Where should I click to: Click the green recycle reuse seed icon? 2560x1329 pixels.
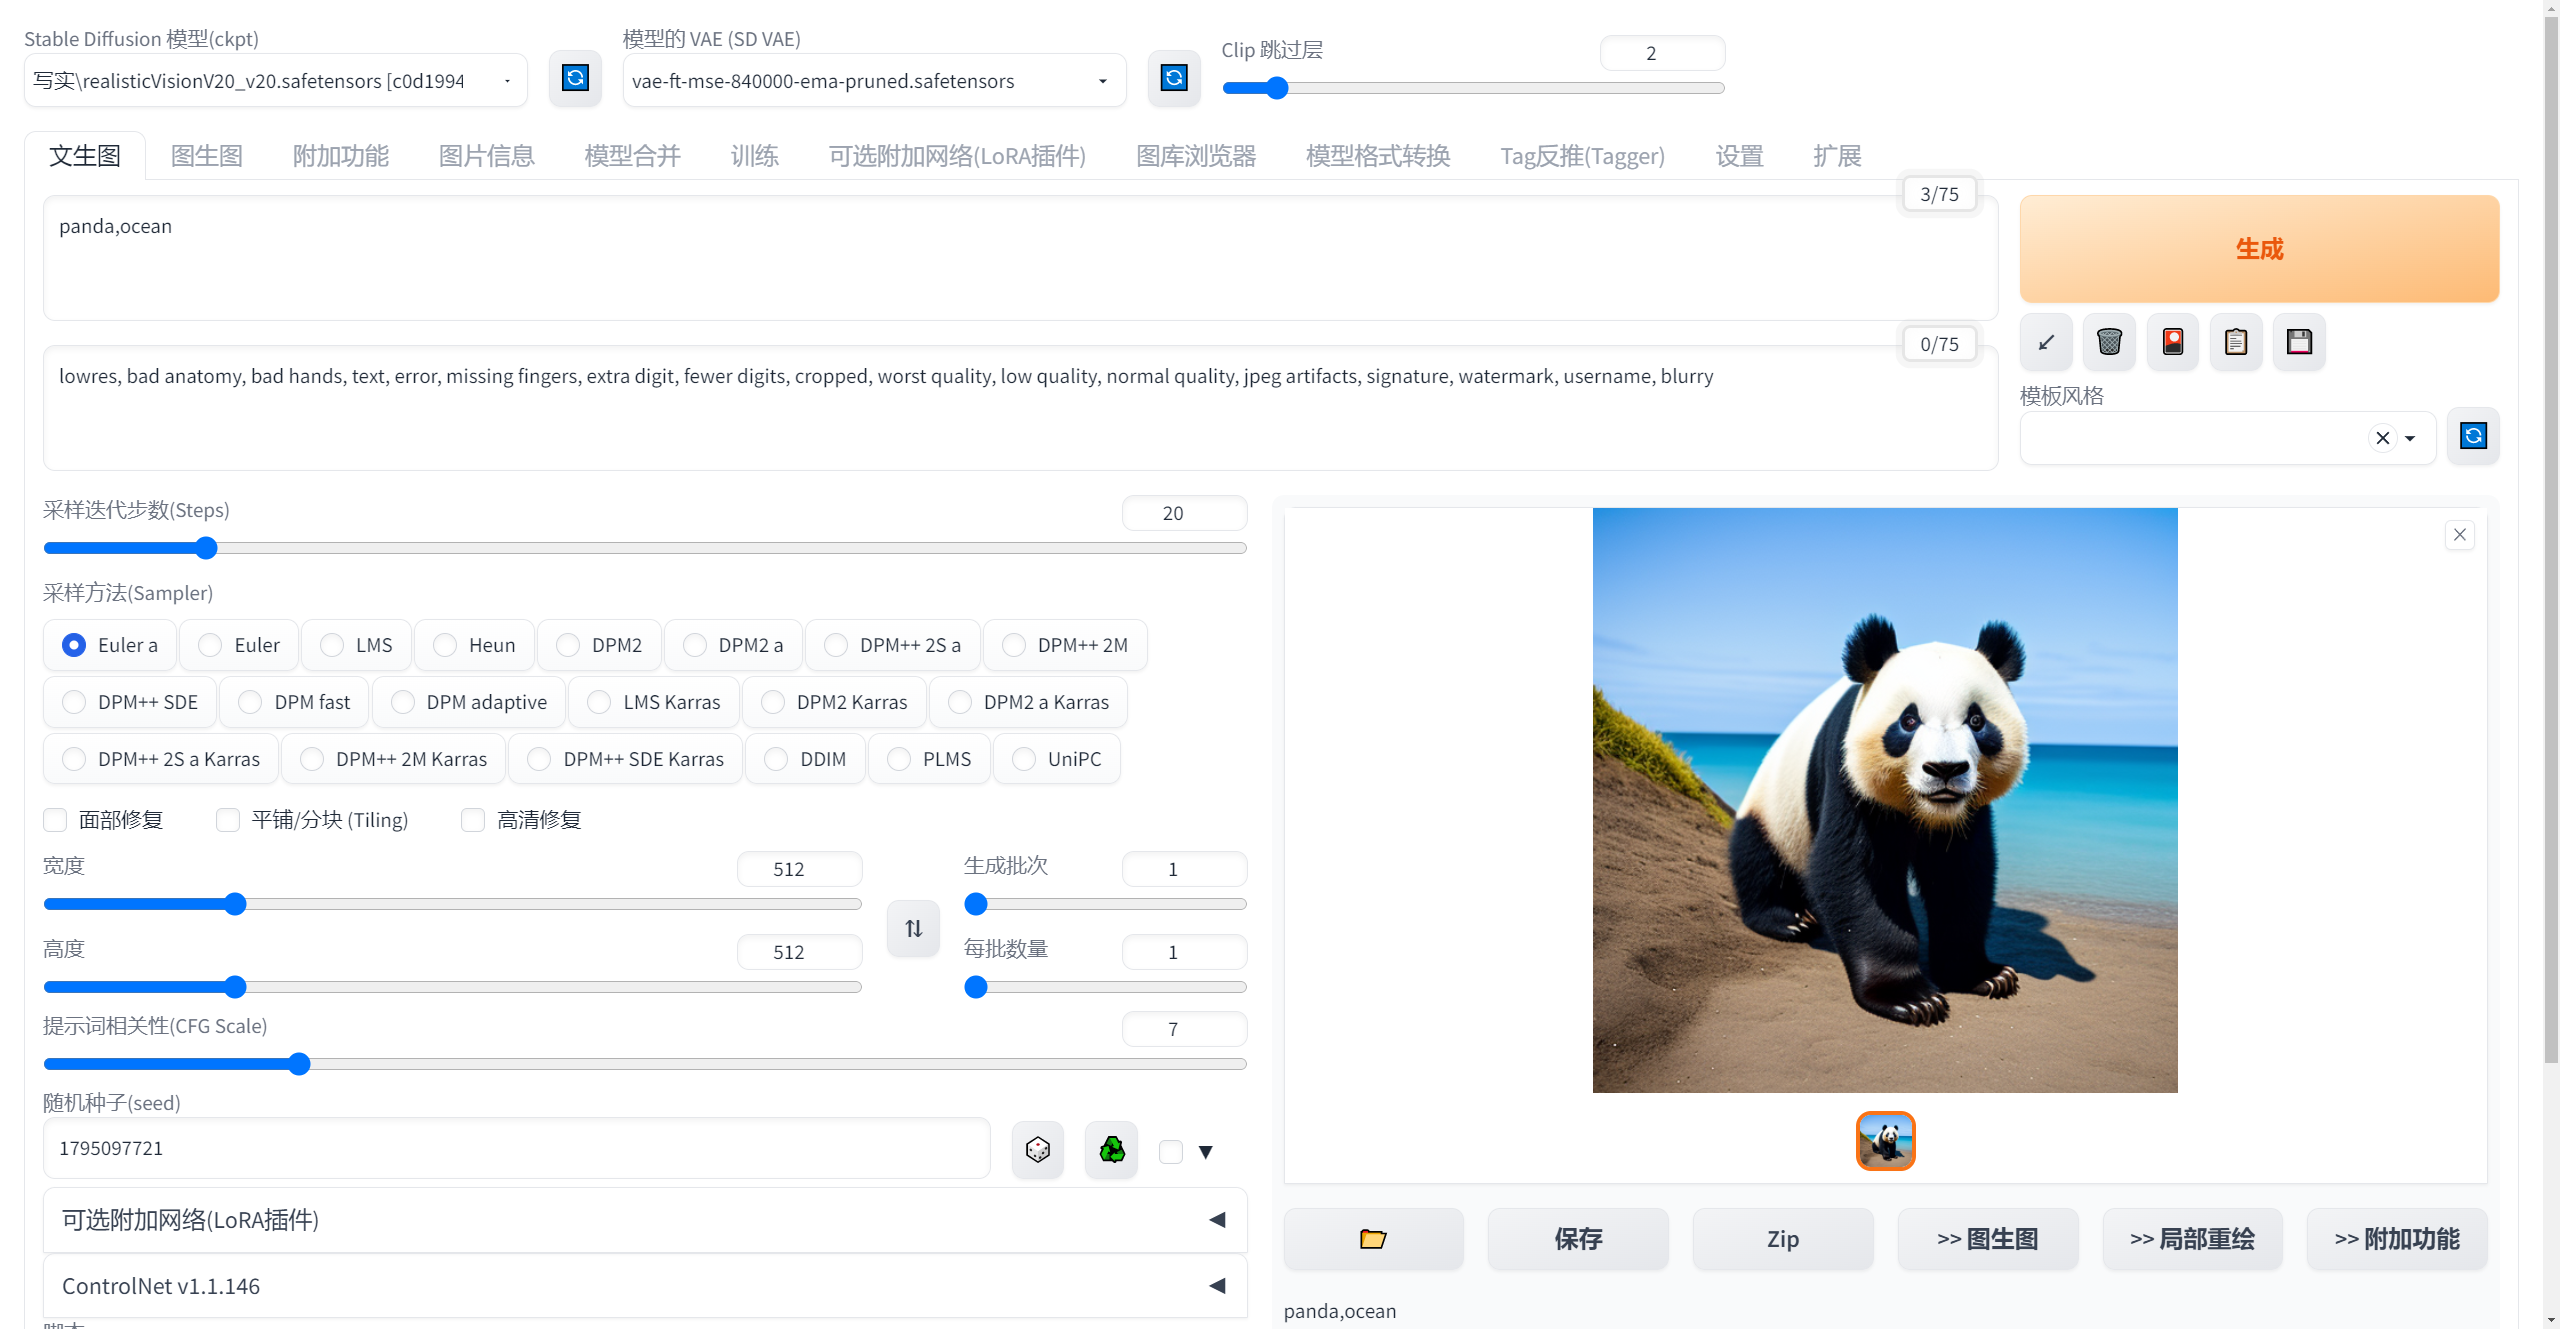[x=1112, y=1150]
